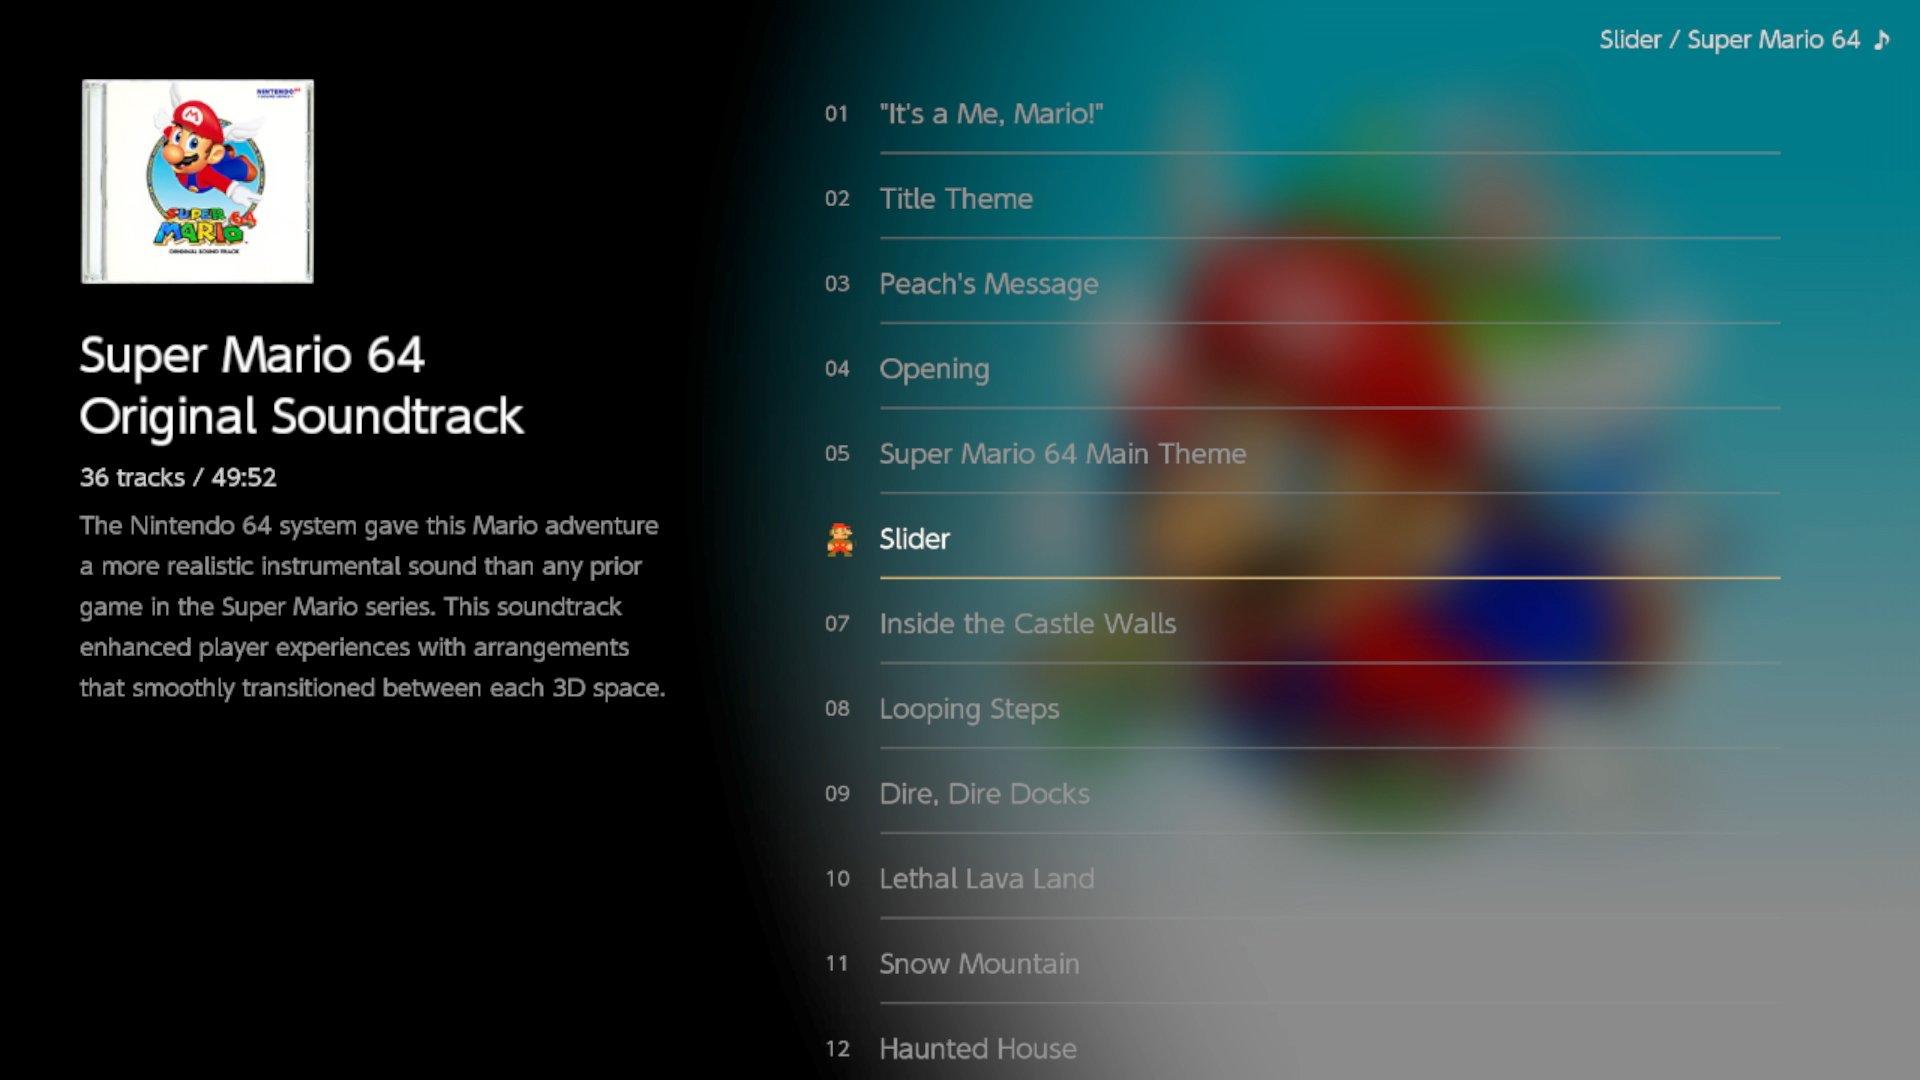Screen dimensions: 1920x1080
Task: Select track 12 Haunted House
Action: (x=977, y=1047)
